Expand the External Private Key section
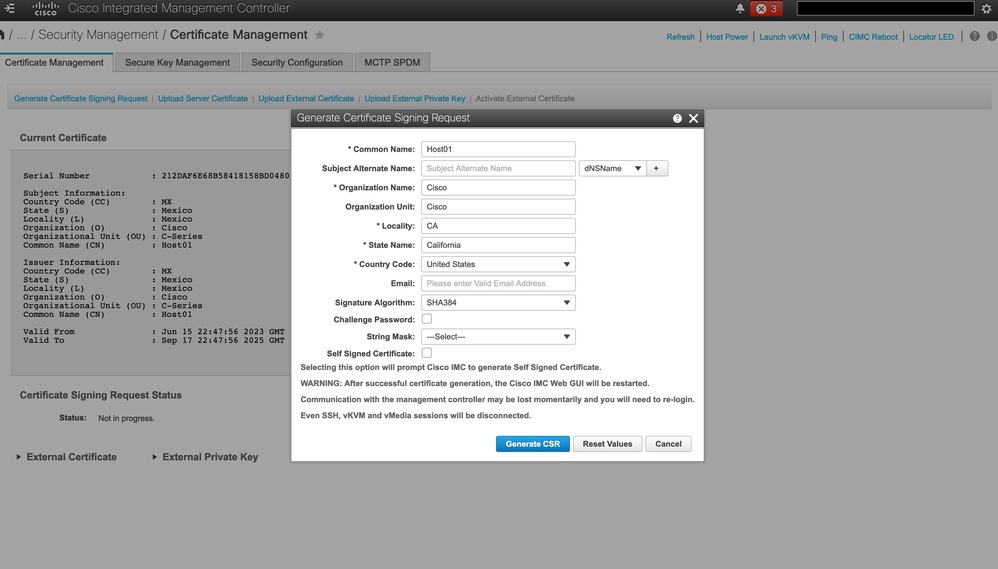The height and width of the screenshot is (569, 998). coord(205,457)
